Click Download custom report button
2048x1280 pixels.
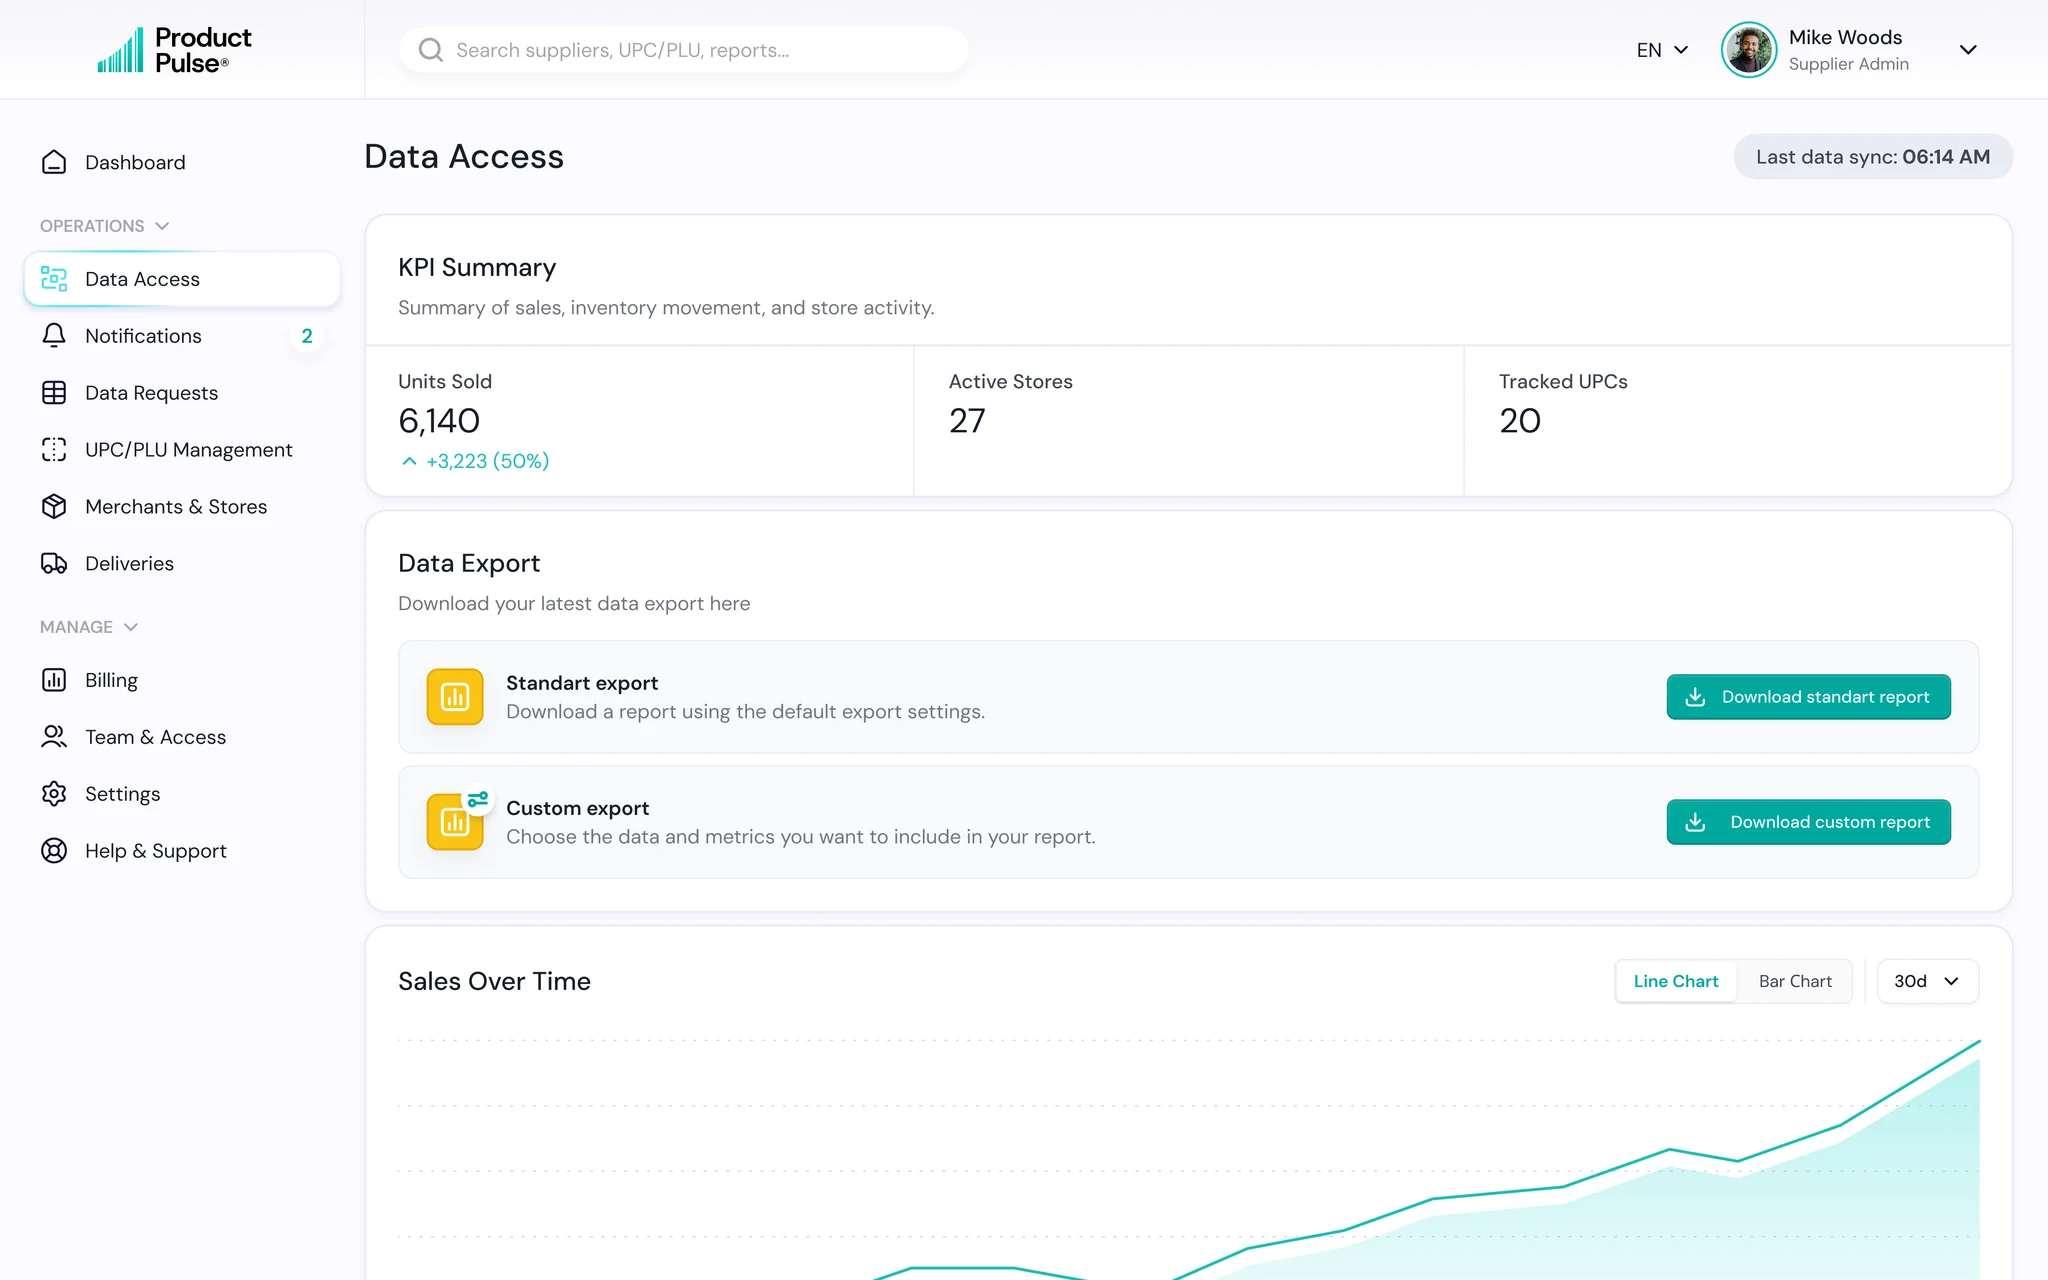(x=1808, y=822)
